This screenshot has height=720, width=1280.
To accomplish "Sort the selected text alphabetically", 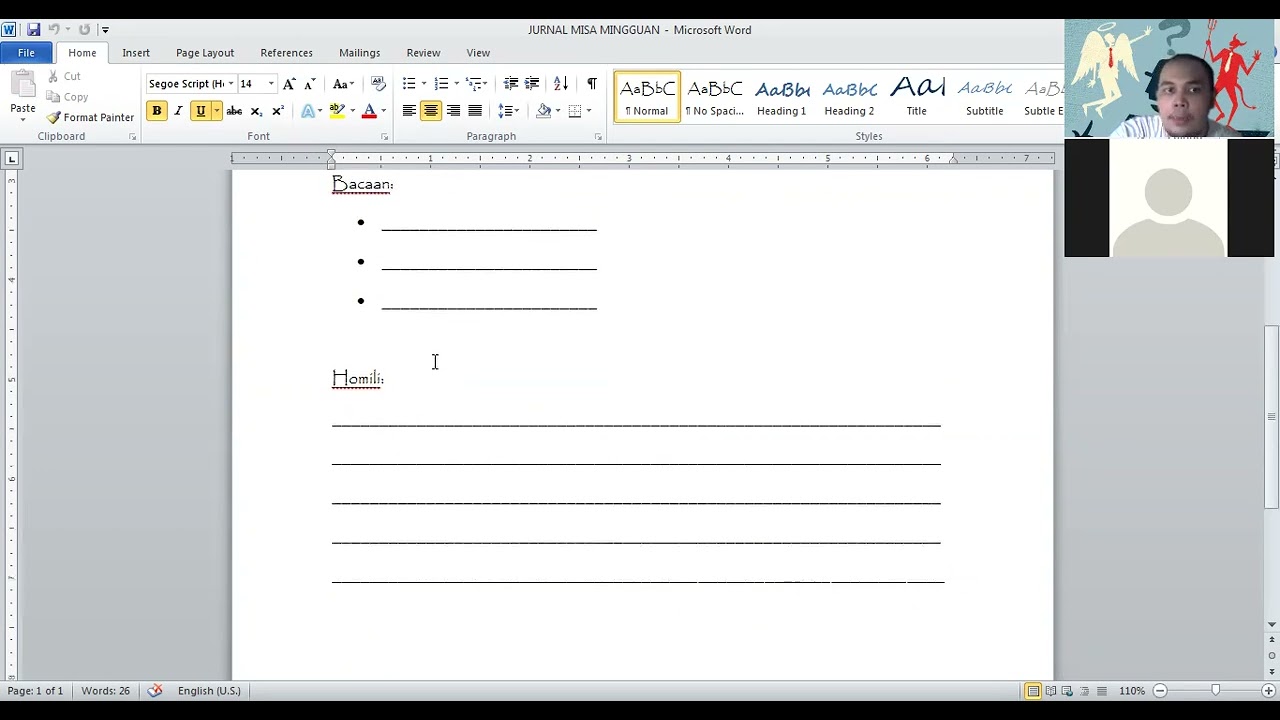I will click(x=561, y=84).
